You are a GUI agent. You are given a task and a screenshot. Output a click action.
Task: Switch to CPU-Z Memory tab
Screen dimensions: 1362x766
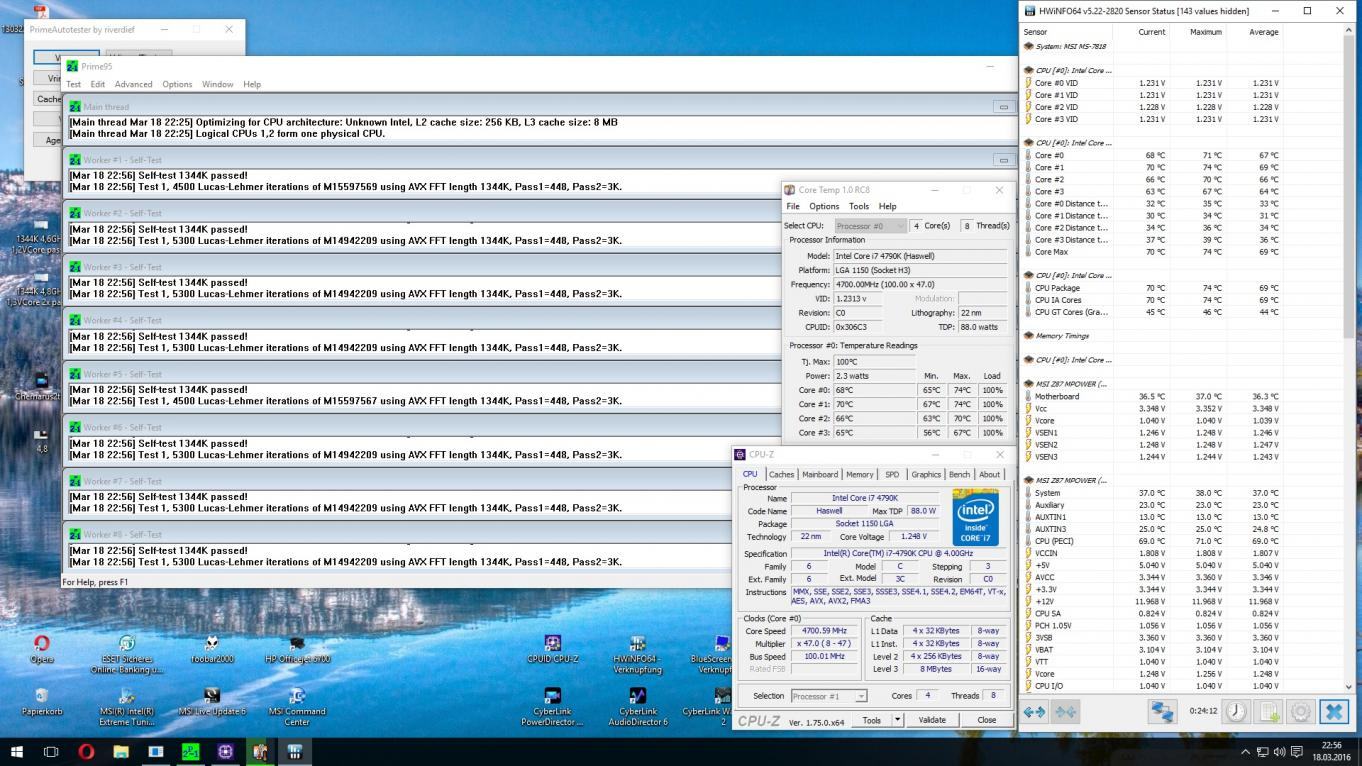tap(860, 474)
